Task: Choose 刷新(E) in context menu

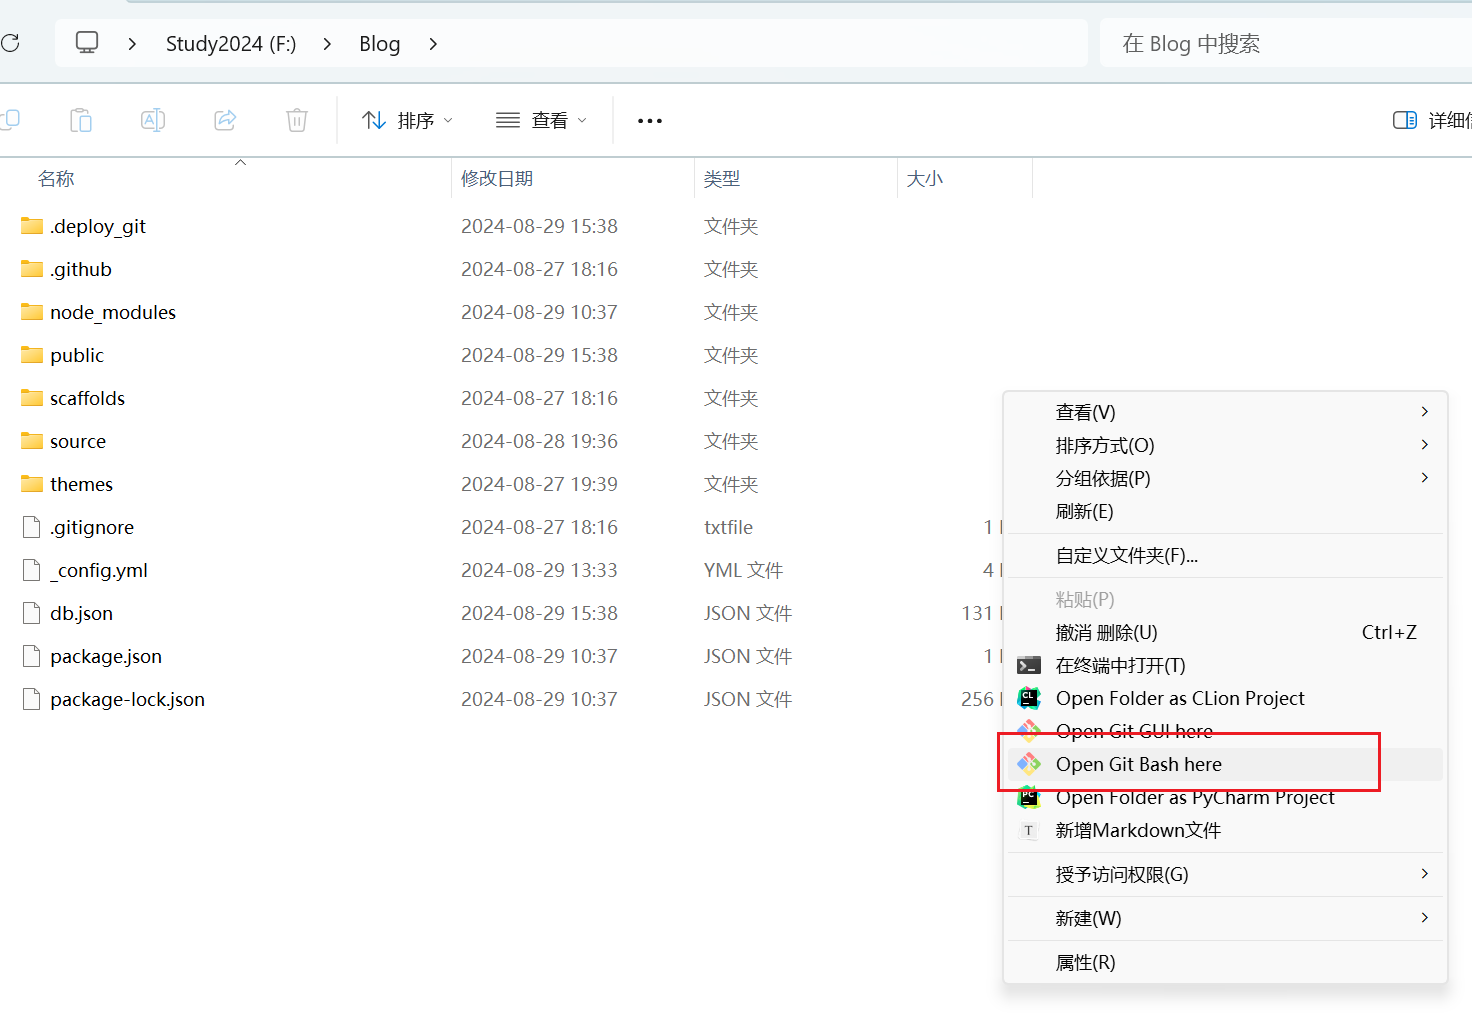Action: pyautogui.click(x=1225, y=511)
